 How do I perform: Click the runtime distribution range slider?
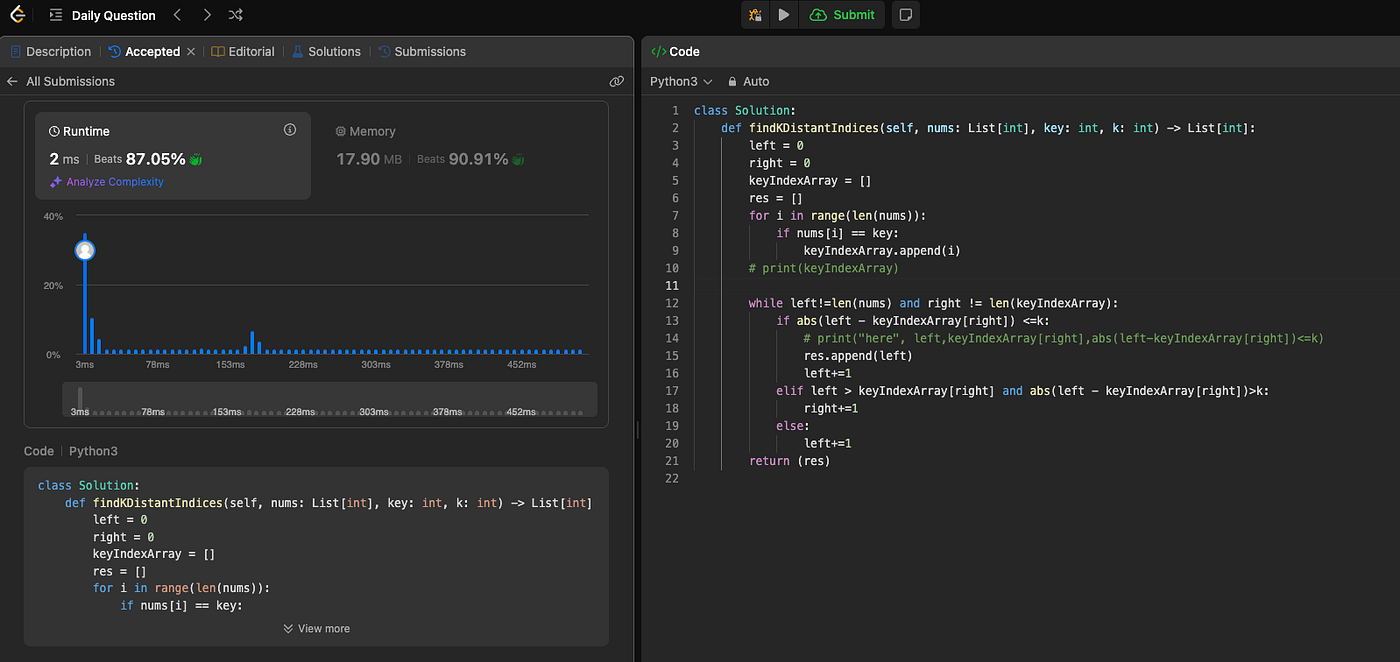pos(329,399)
